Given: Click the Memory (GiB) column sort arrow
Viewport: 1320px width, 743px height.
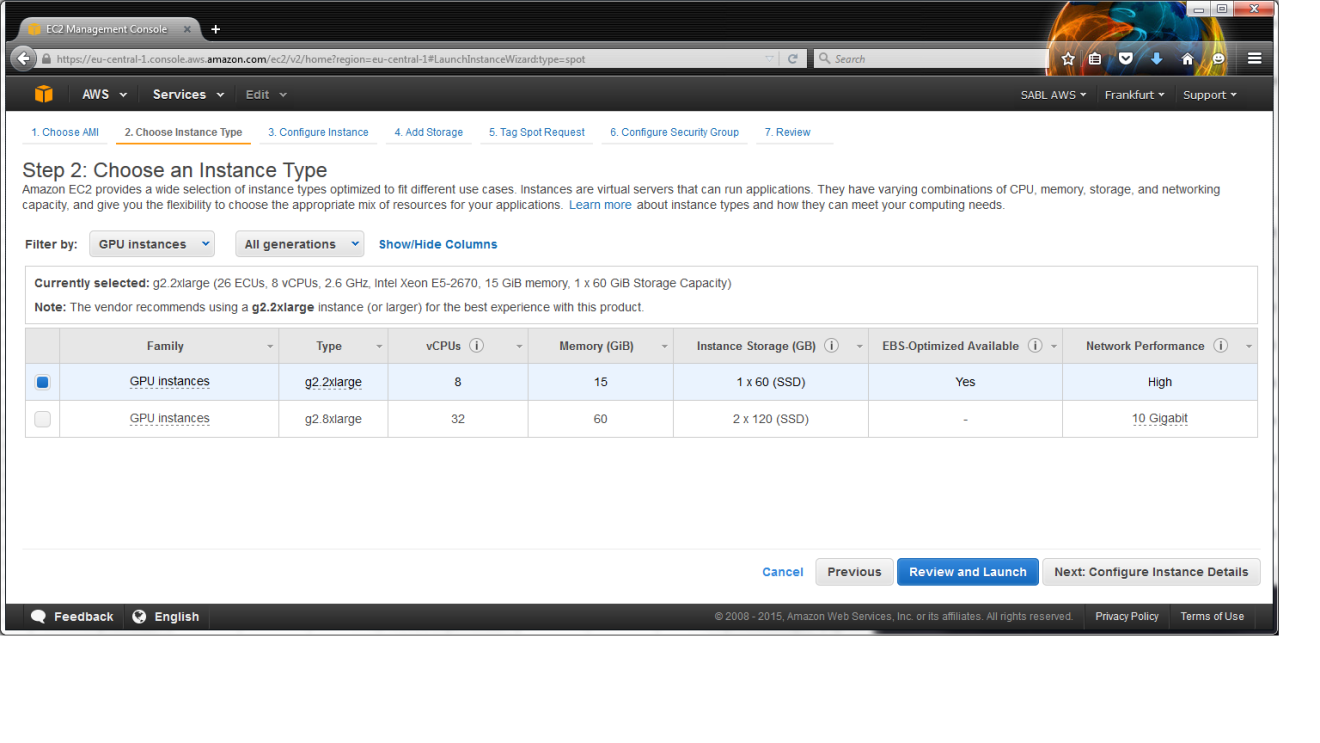Looking at the screenshot, I should click(664, 347).
